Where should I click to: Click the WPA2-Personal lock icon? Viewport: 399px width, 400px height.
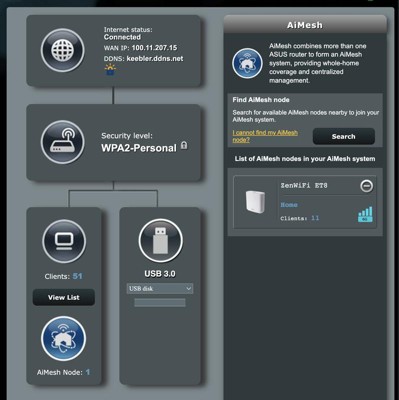coord(184,145)
